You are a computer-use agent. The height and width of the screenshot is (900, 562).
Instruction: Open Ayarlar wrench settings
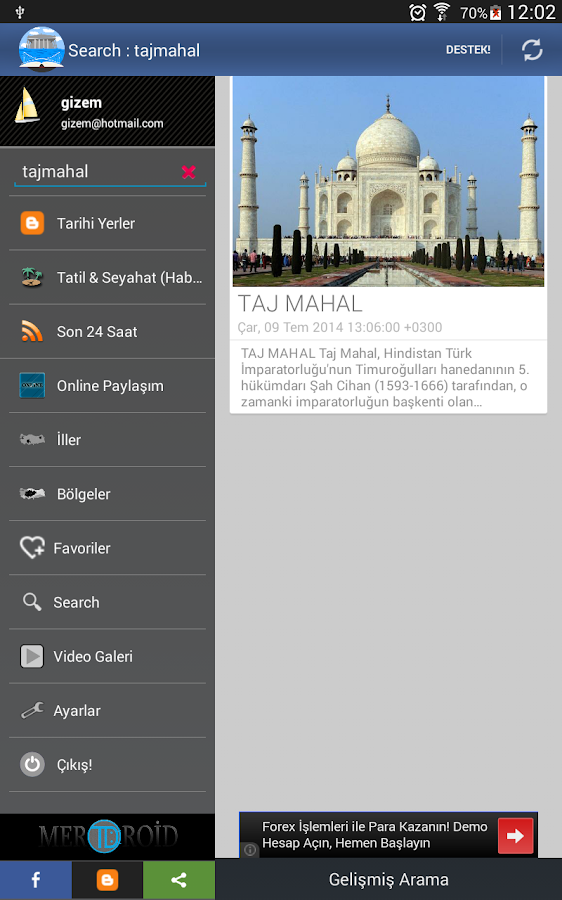pos(107,711)
